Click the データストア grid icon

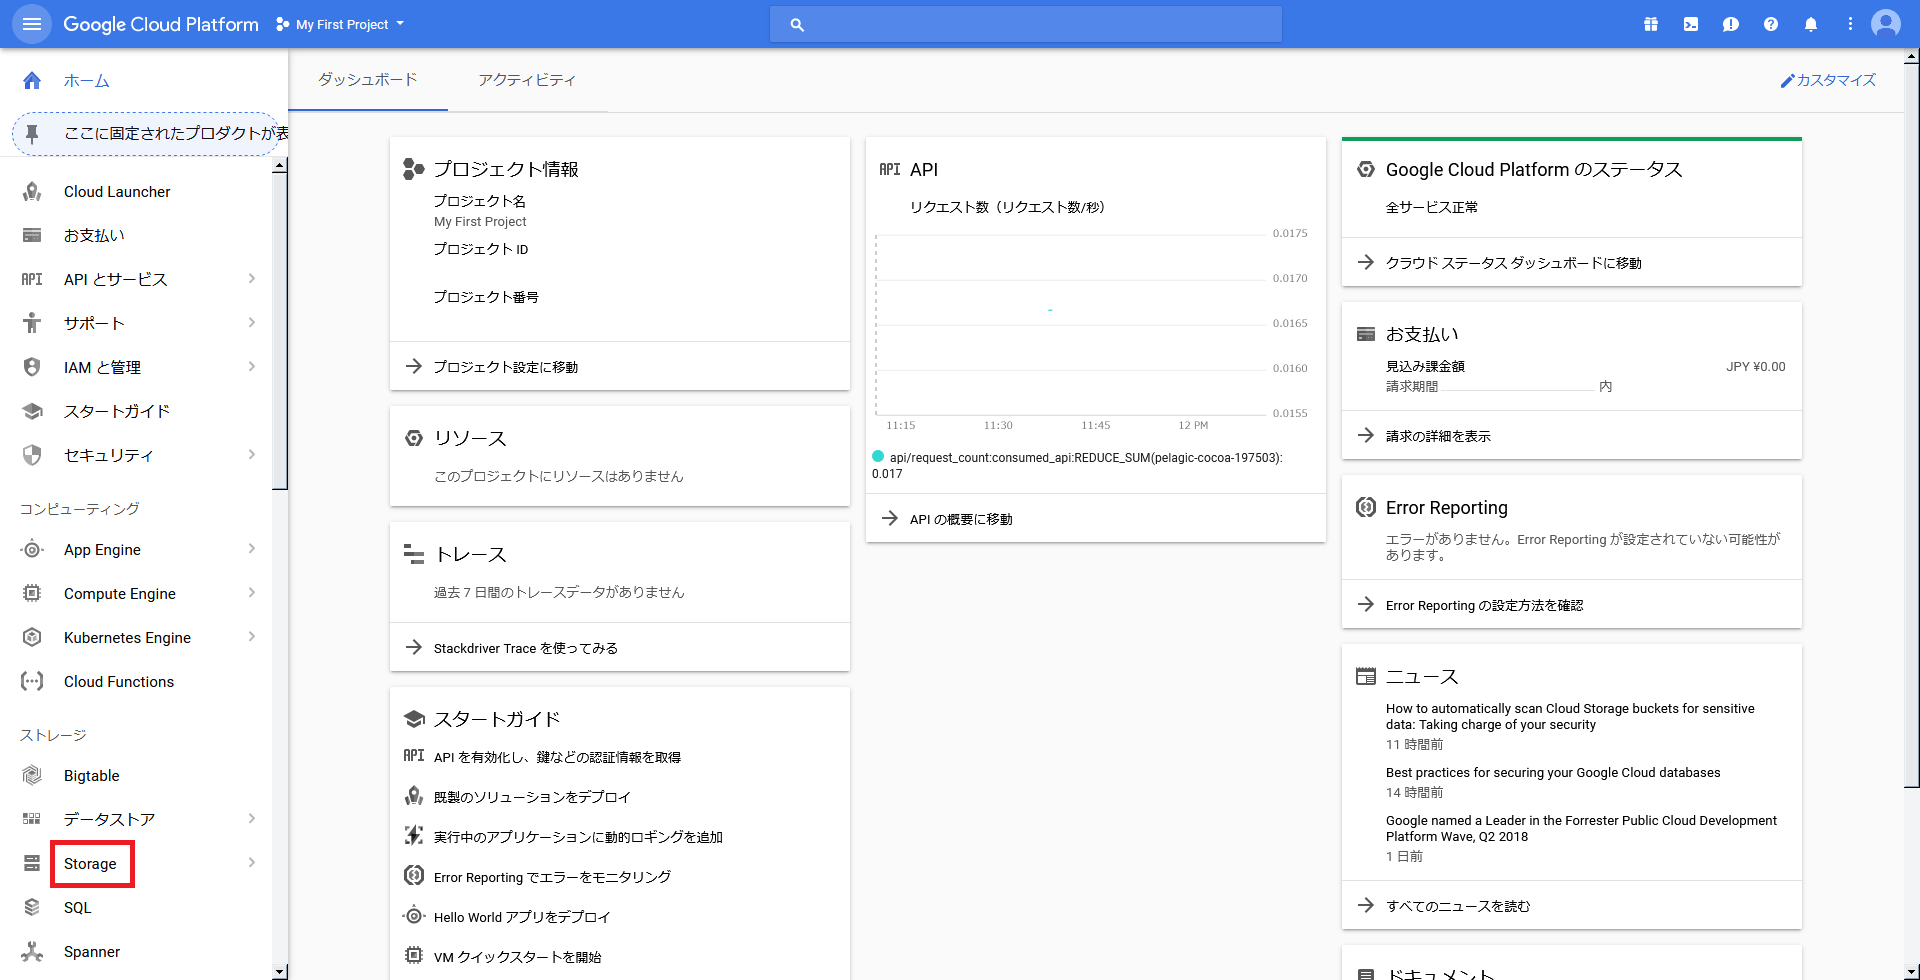[x=32, y=819]
